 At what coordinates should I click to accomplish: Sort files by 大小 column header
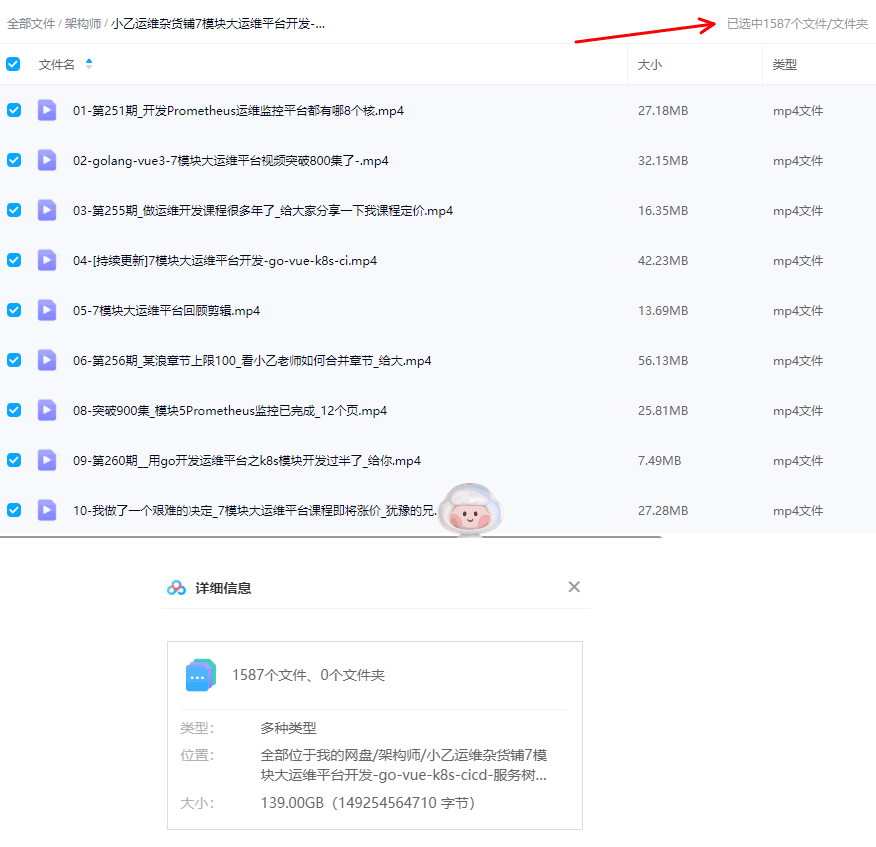(x=650, y=64)
